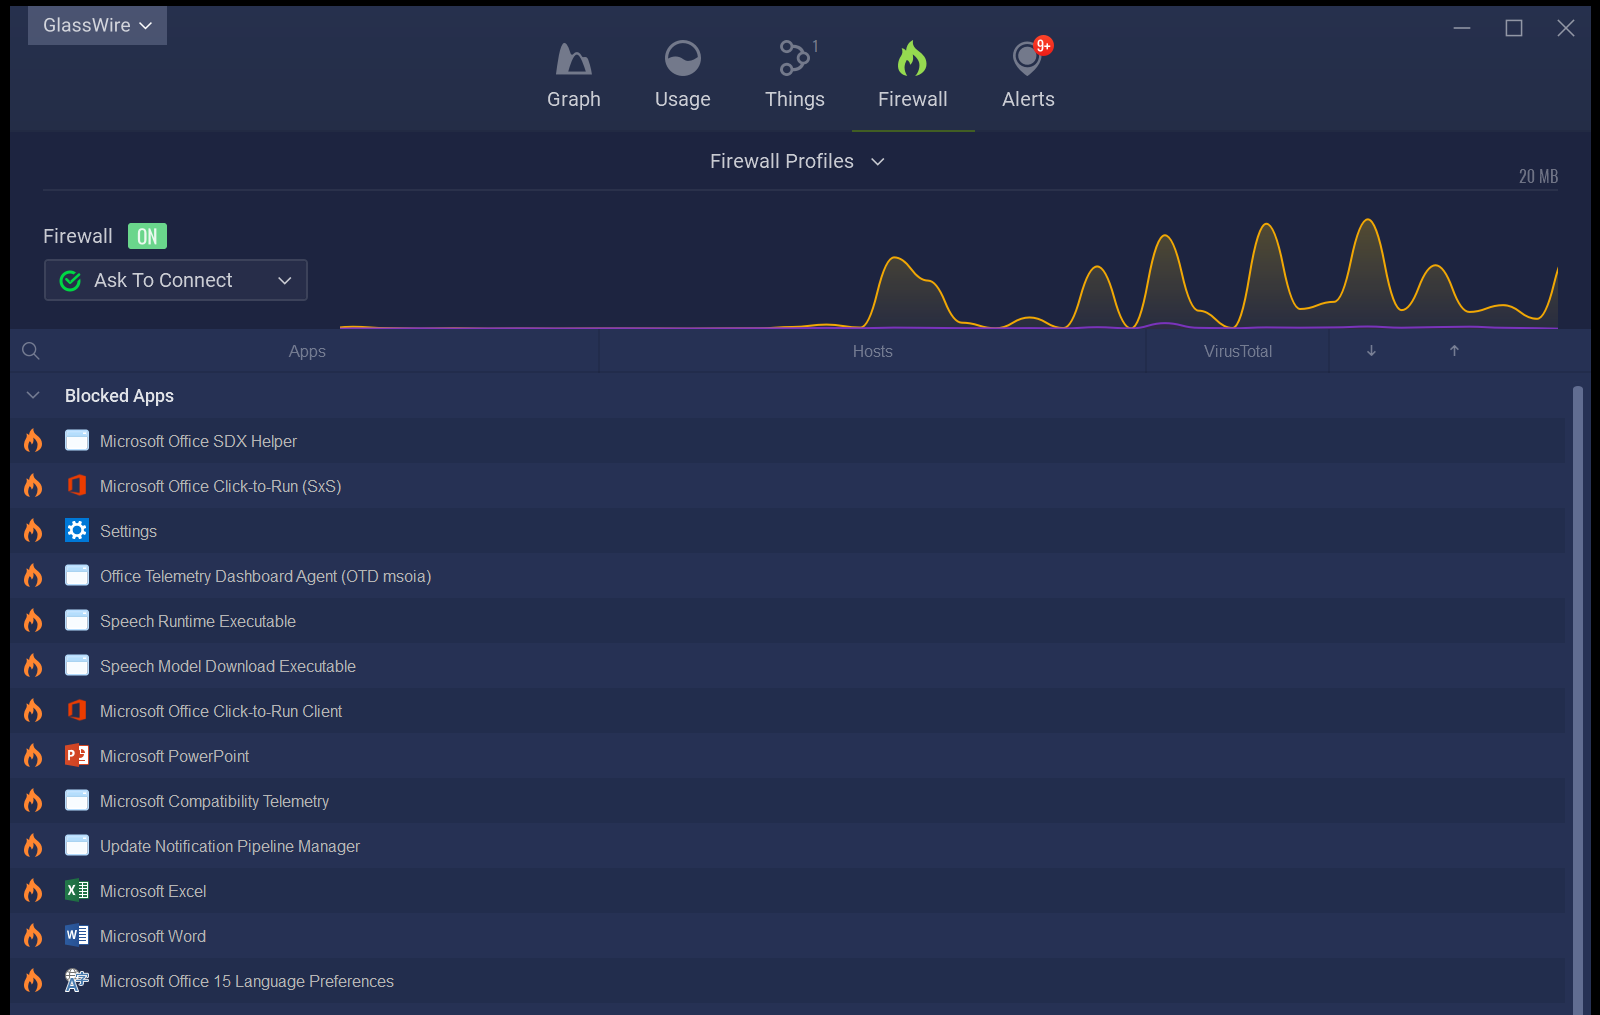Toggle flame for Office Click-to-Run (SxS)
1600x1015 pixels.
tap(33, 485)
